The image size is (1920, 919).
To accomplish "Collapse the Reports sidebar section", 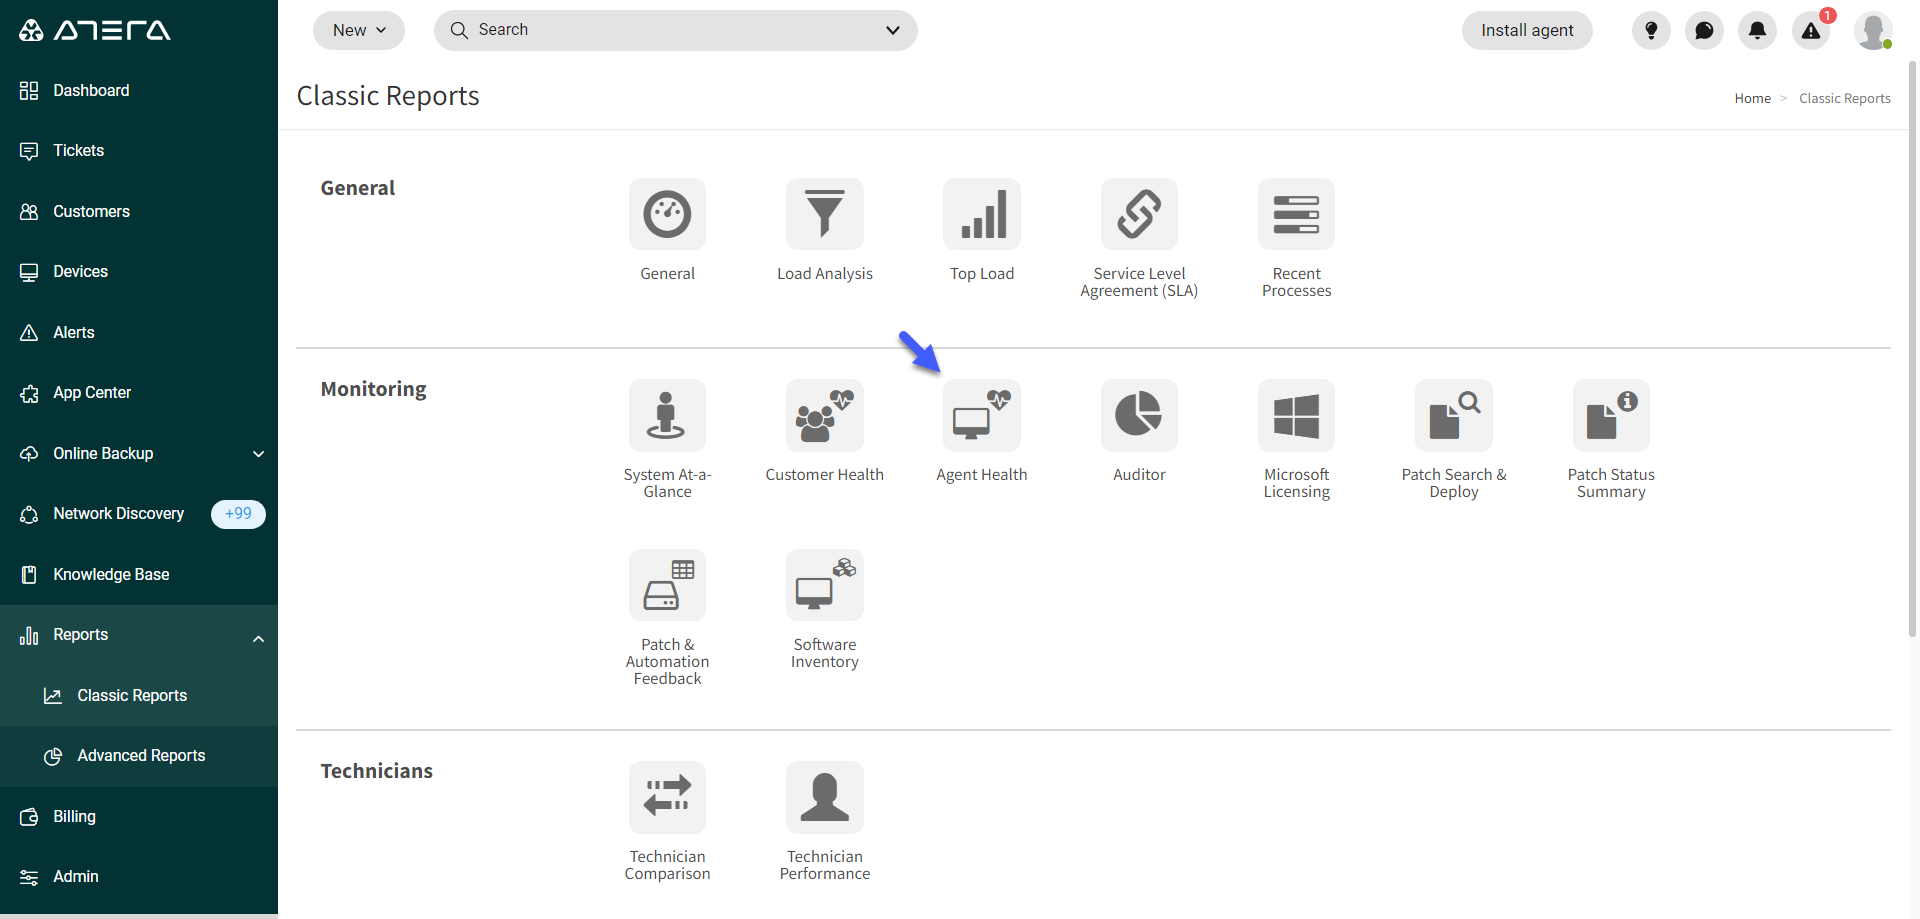I will [x=259, y=638].
